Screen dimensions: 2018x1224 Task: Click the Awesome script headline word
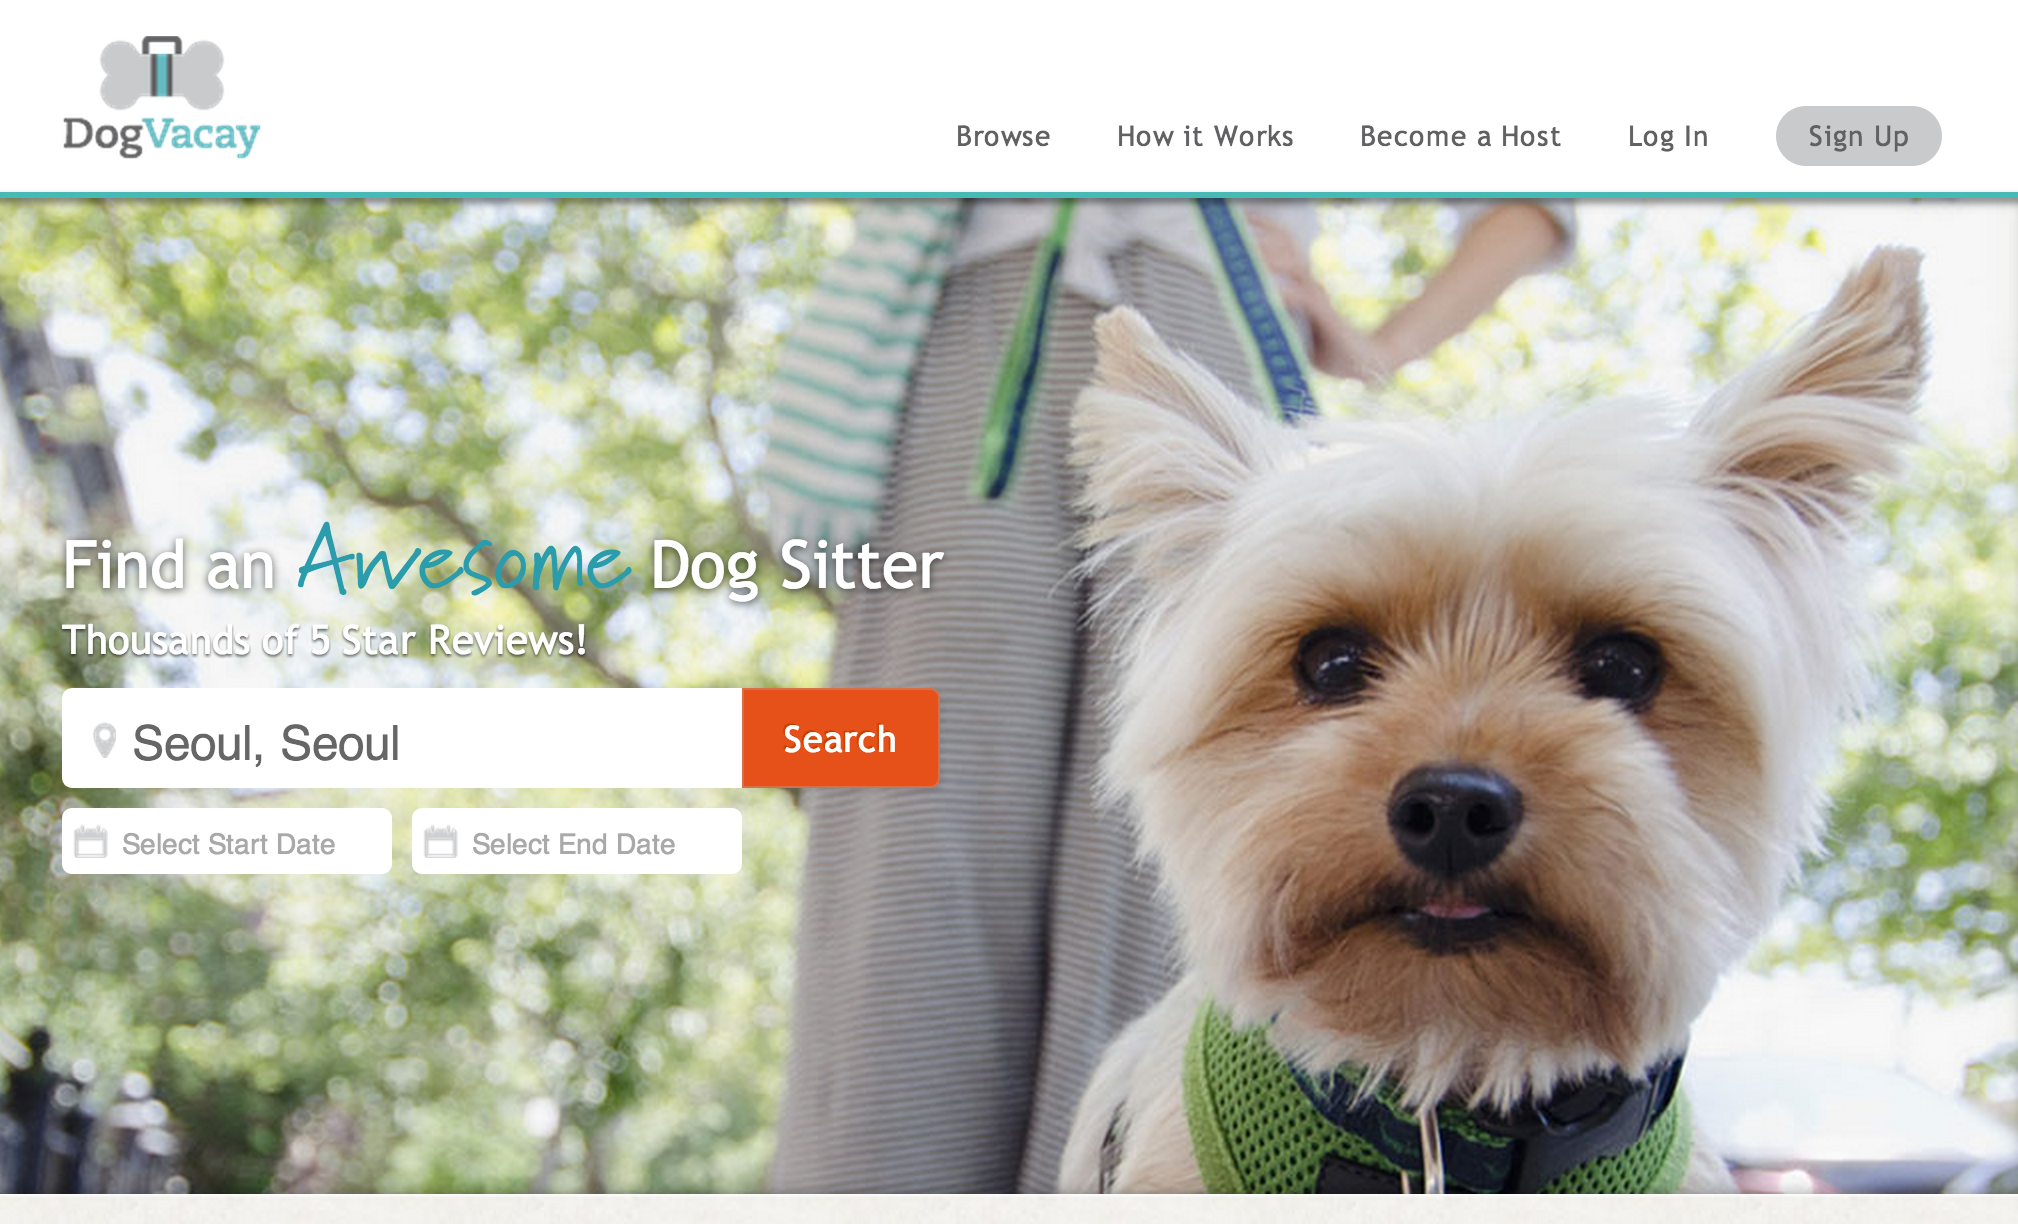(464, 561)
